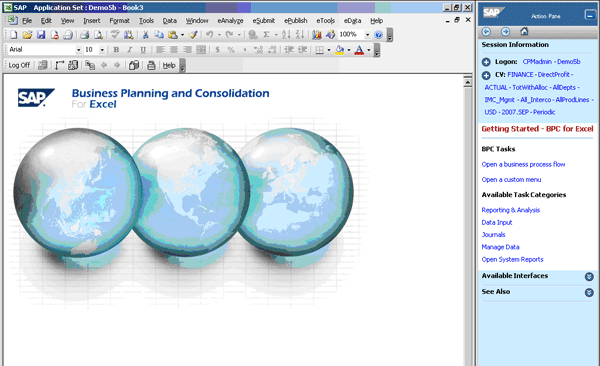Screen dimensions: 600x366
Task: Toggle Bold formatting
Action: click(116, 50)
